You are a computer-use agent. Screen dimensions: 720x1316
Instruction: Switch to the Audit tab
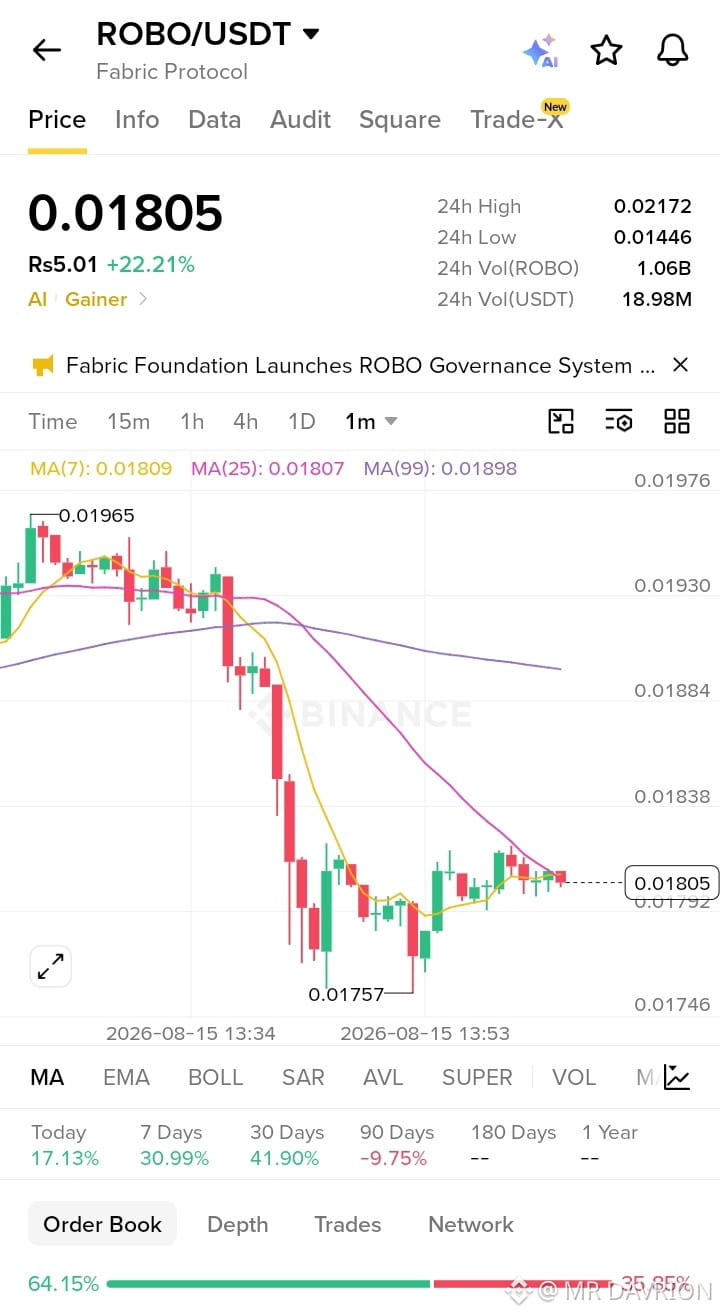(300, 120)
